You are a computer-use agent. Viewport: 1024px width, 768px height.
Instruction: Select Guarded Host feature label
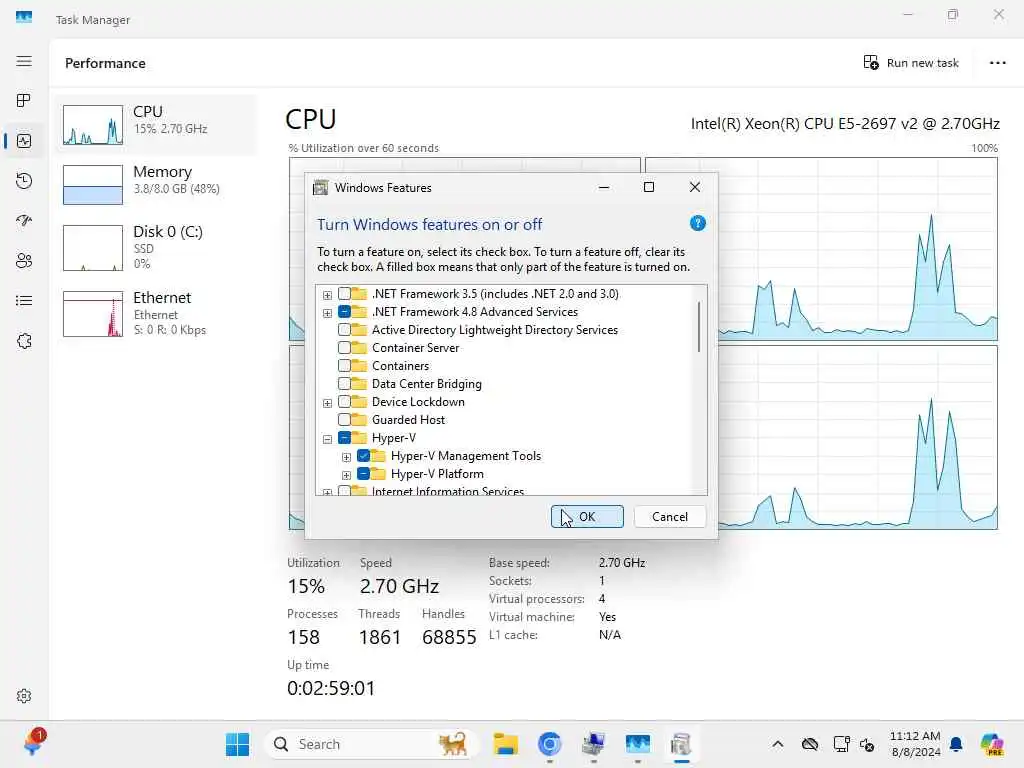coord(408,419)
